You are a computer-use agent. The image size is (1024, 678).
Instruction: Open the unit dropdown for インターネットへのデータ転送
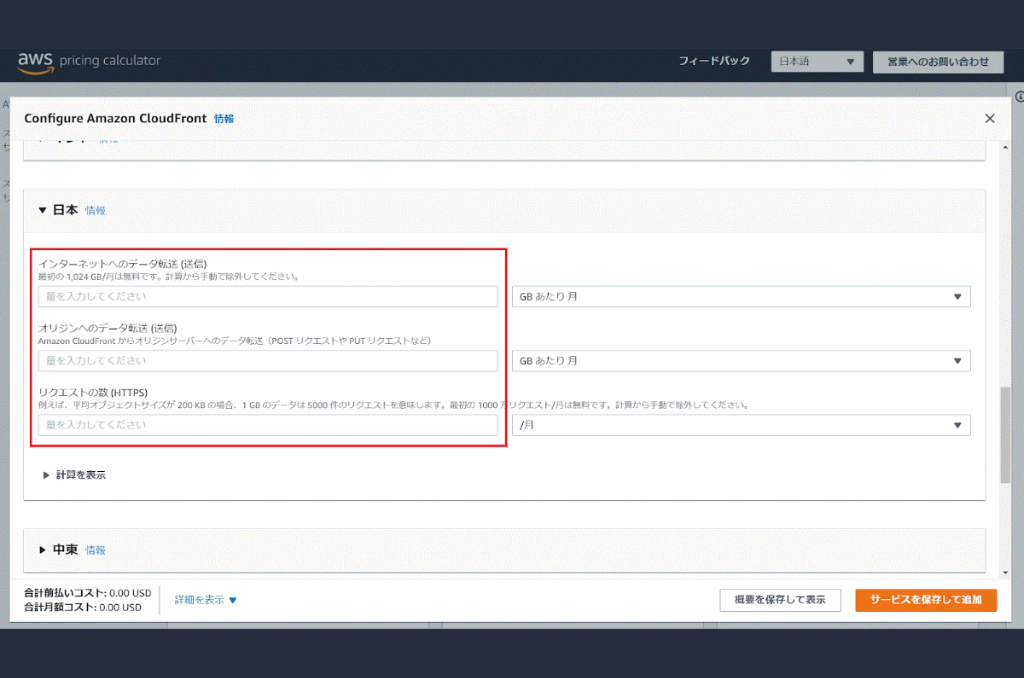coord(741,297)
